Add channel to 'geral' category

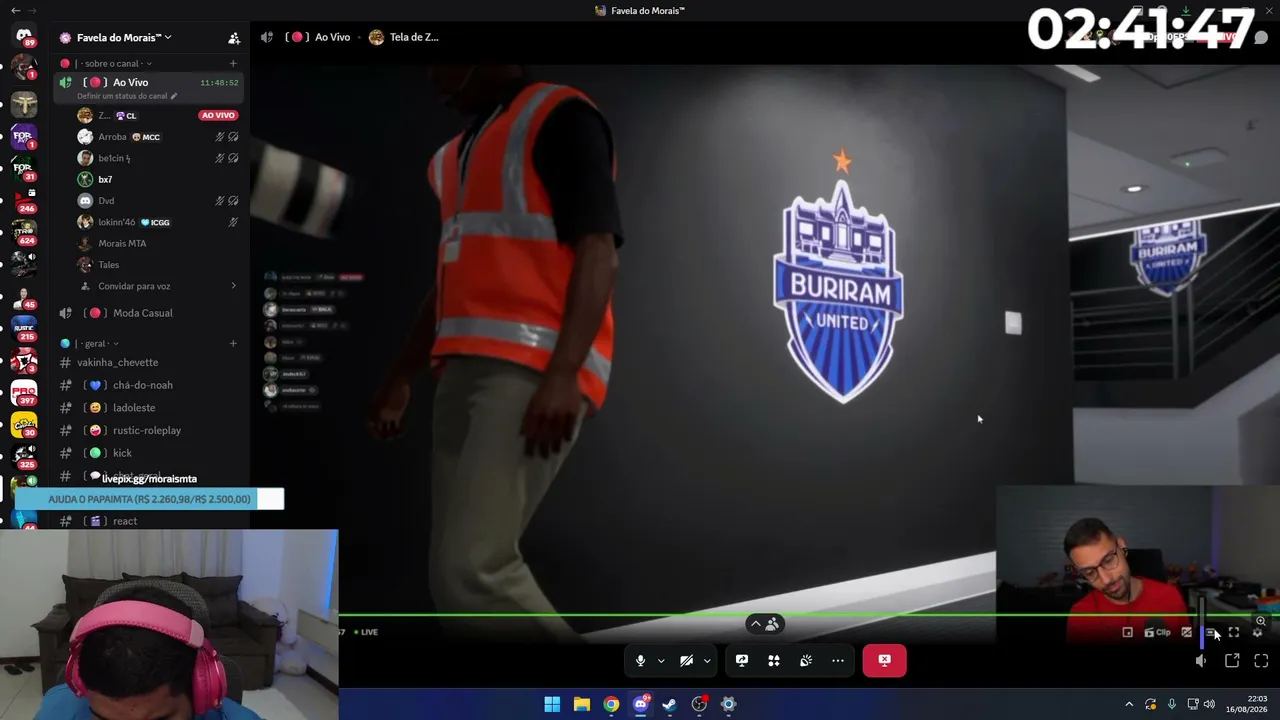[x=233, y=343]
